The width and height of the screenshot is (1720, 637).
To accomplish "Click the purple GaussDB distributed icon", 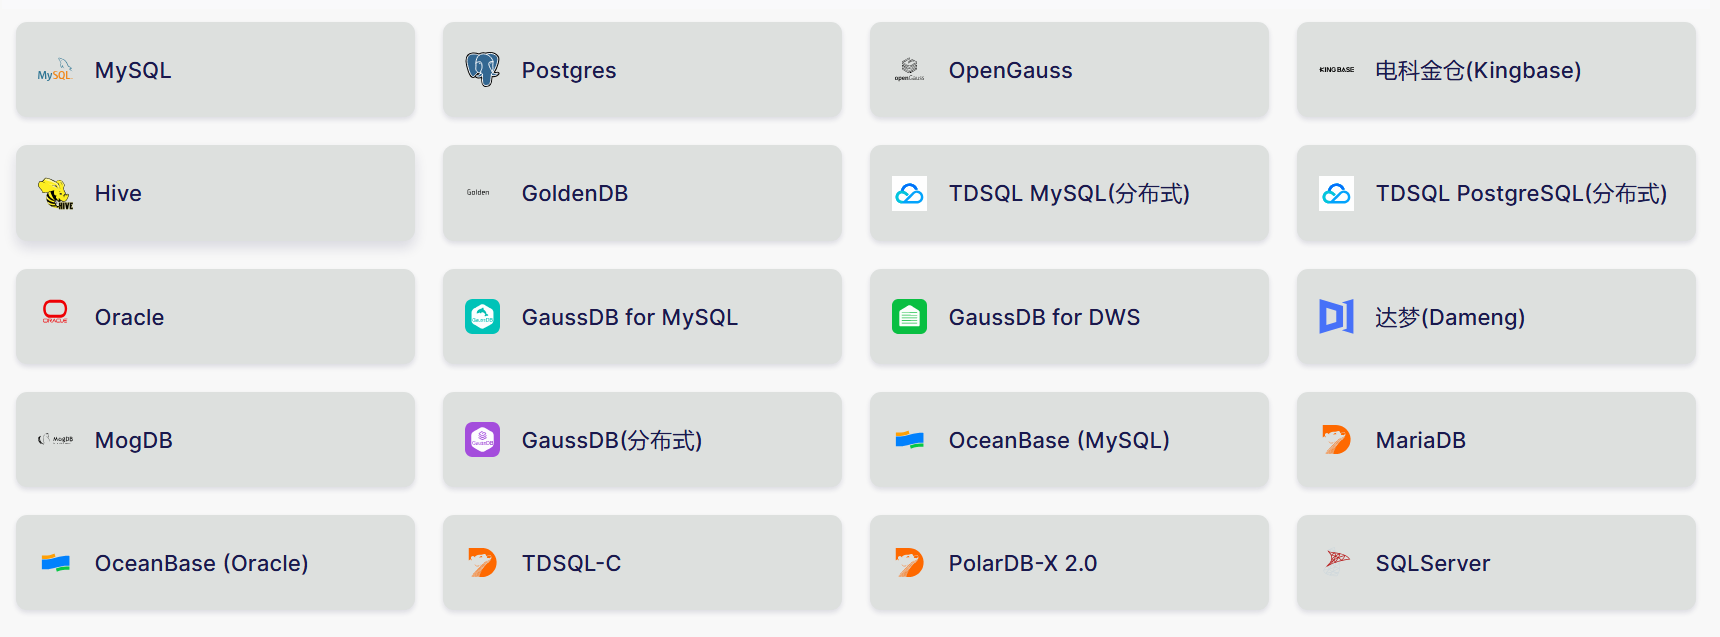I will tap(482, 440).
